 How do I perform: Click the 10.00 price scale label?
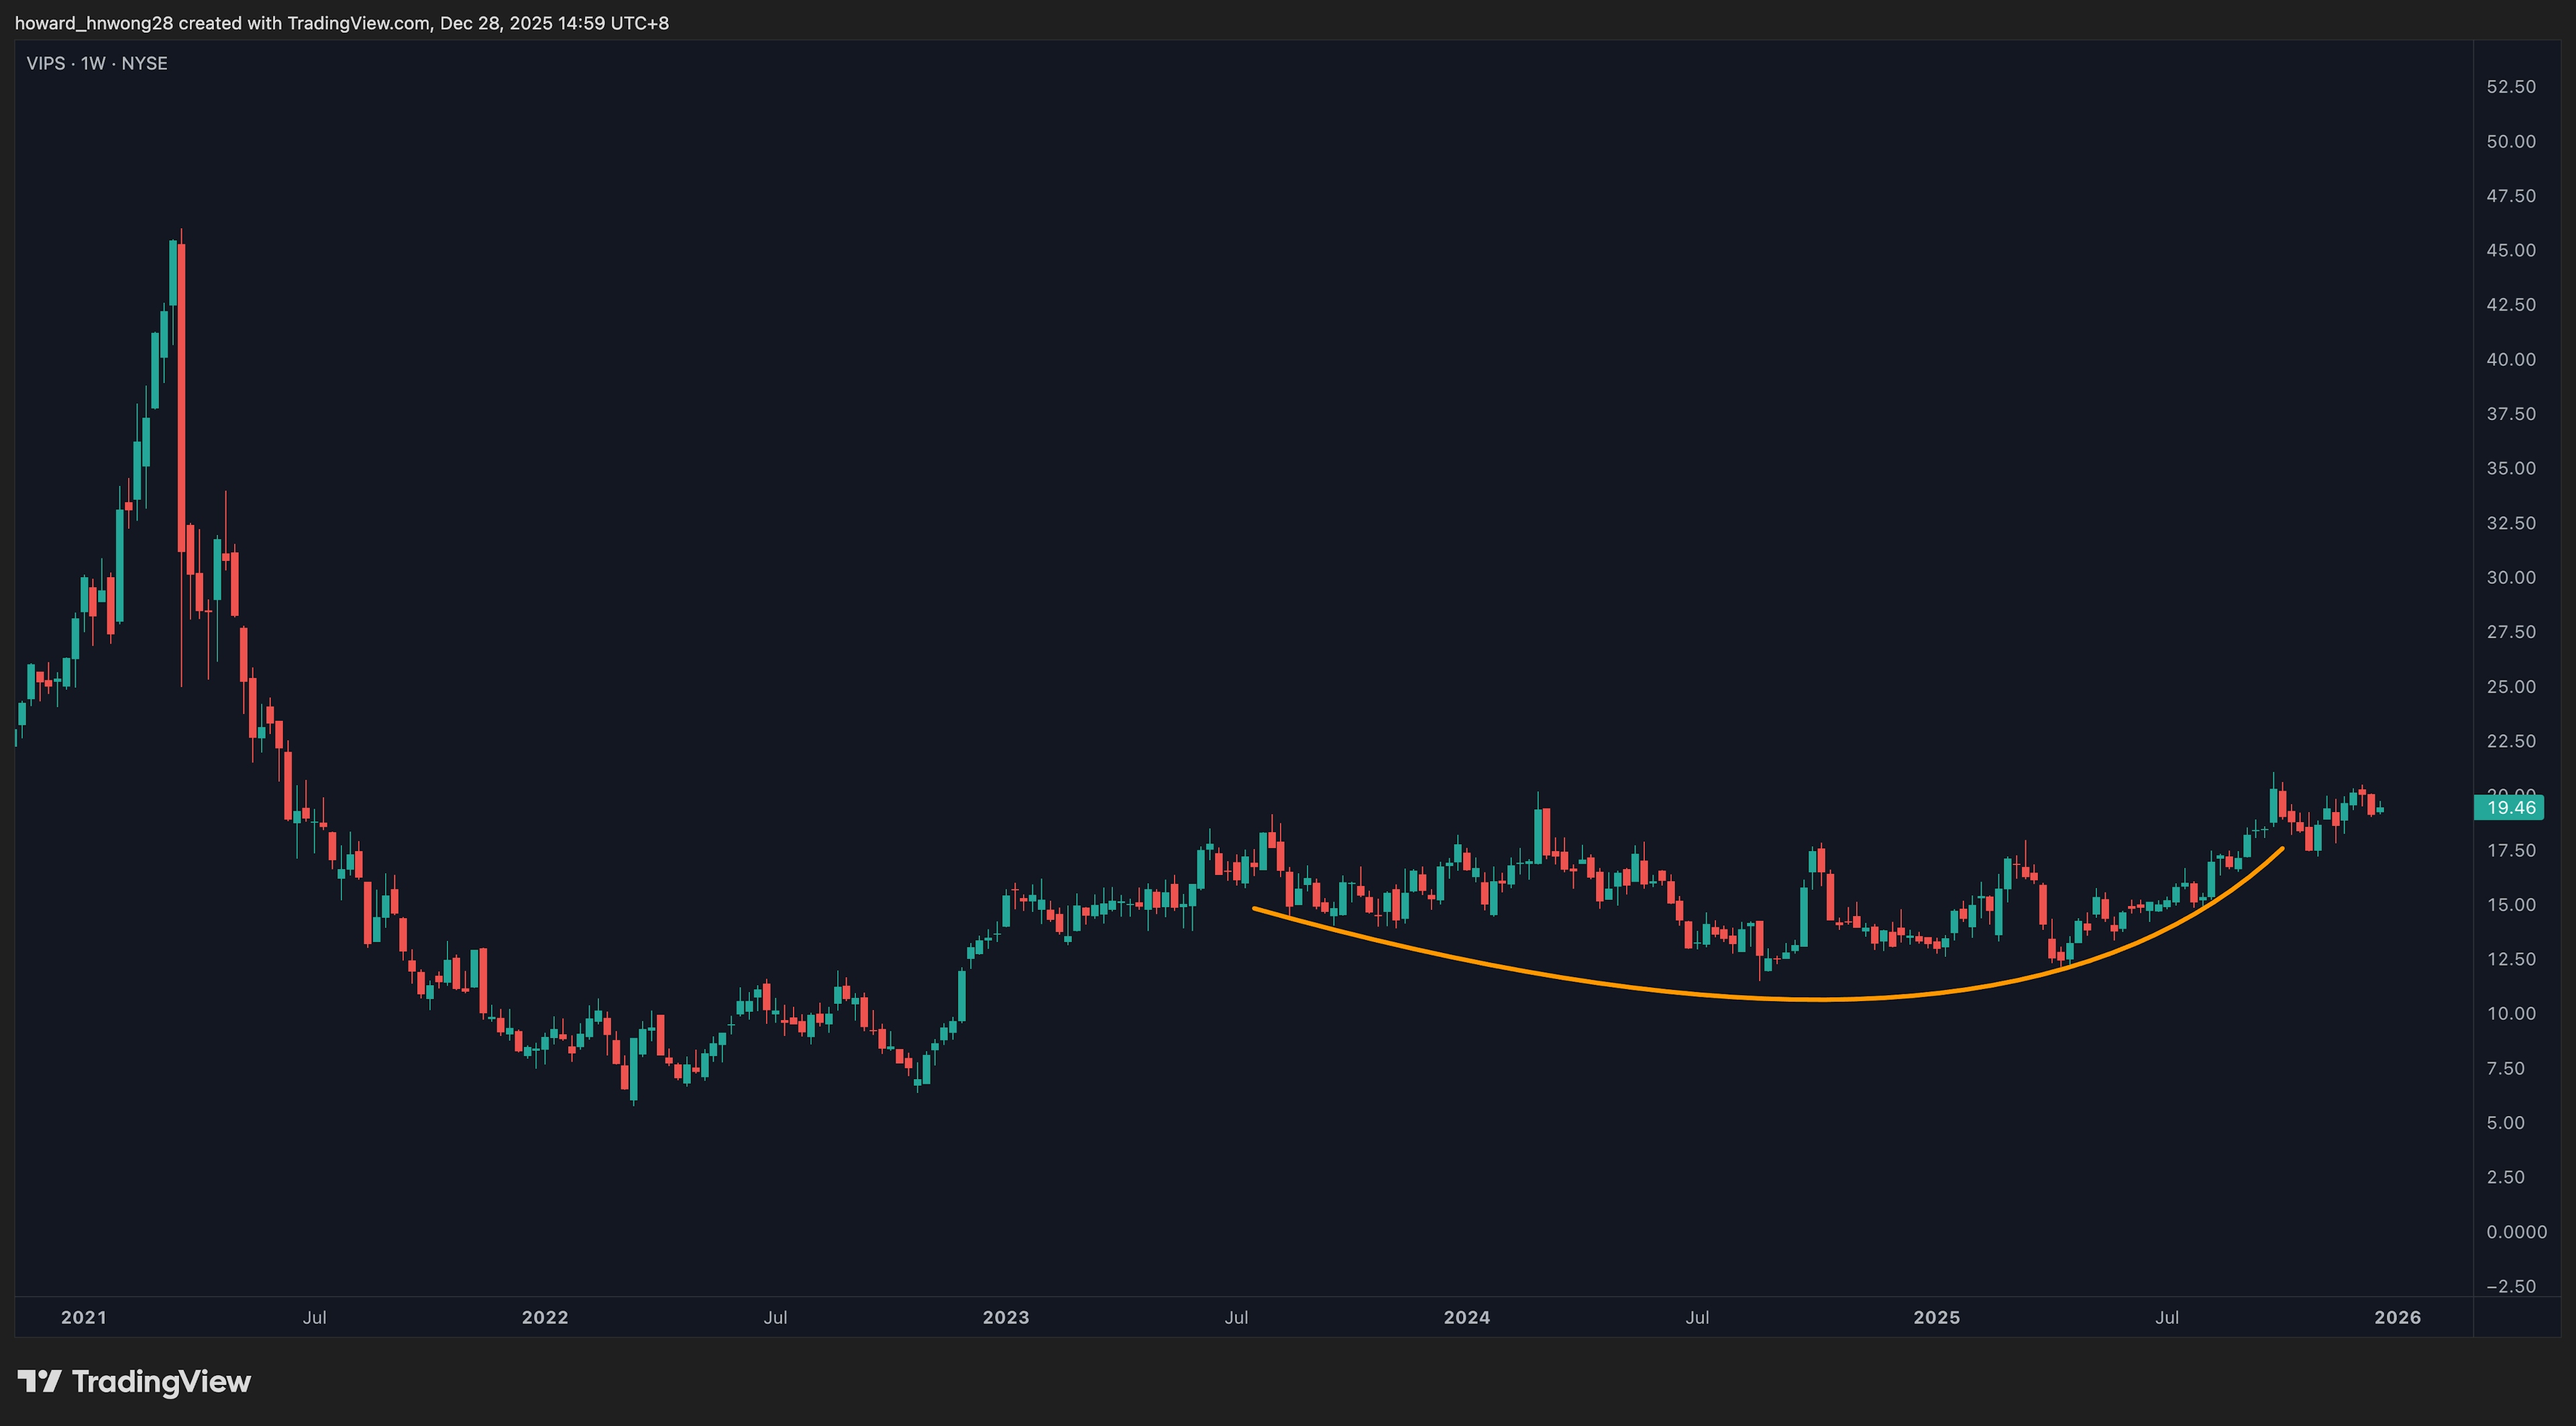pyautogui.click(x=2511, y=1013)
